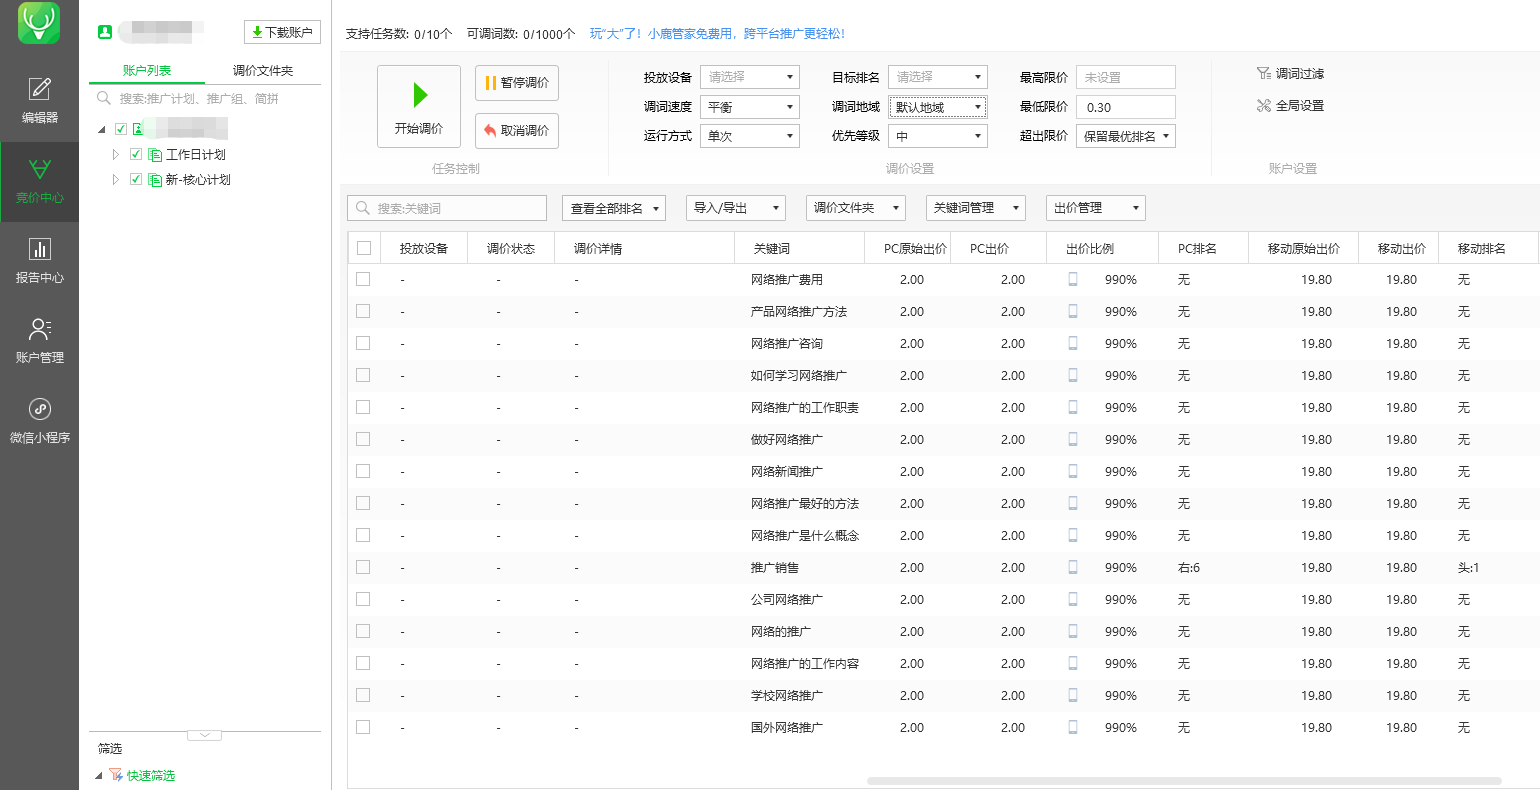
Task: Check the row for 网络推广咨询
Action: click(x=363, y=344)
